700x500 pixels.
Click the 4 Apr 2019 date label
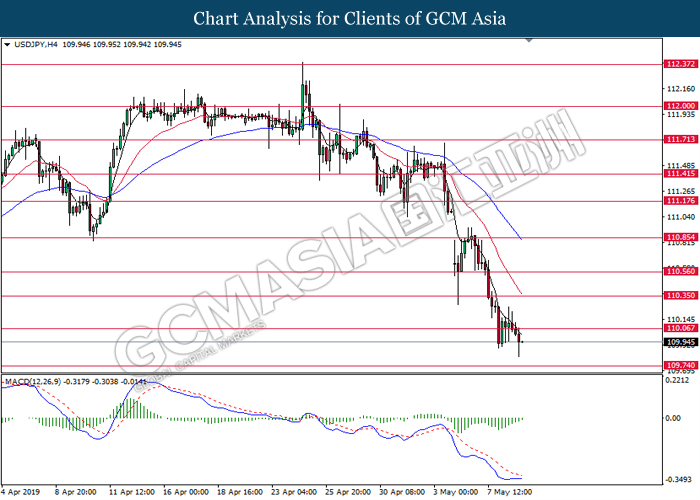point(21,492)
